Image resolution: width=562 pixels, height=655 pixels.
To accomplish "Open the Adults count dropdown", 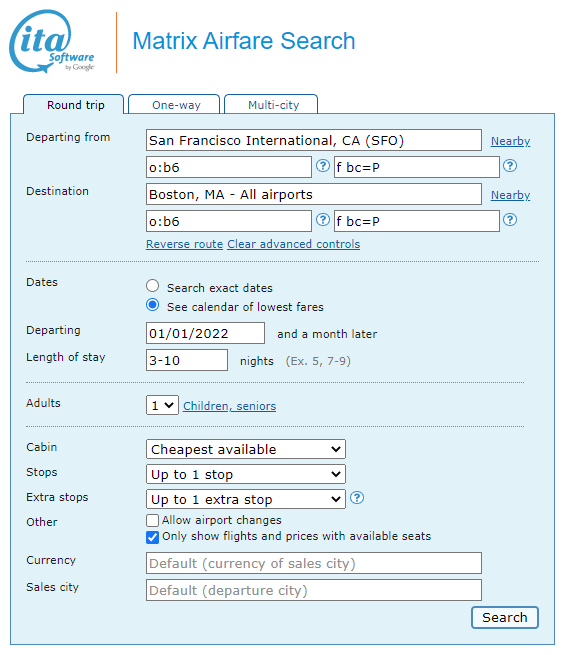I will pyautogui.click(x=162, y=405).
